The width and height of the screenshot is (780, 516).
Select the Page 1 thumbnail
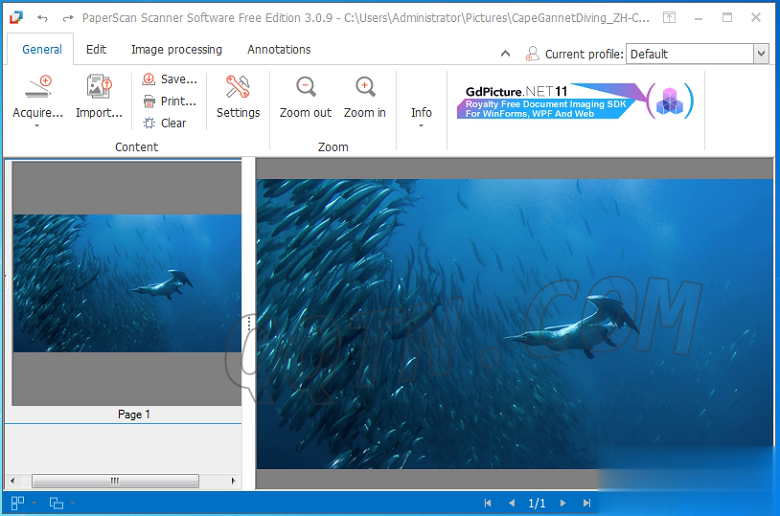pos(126,283)
